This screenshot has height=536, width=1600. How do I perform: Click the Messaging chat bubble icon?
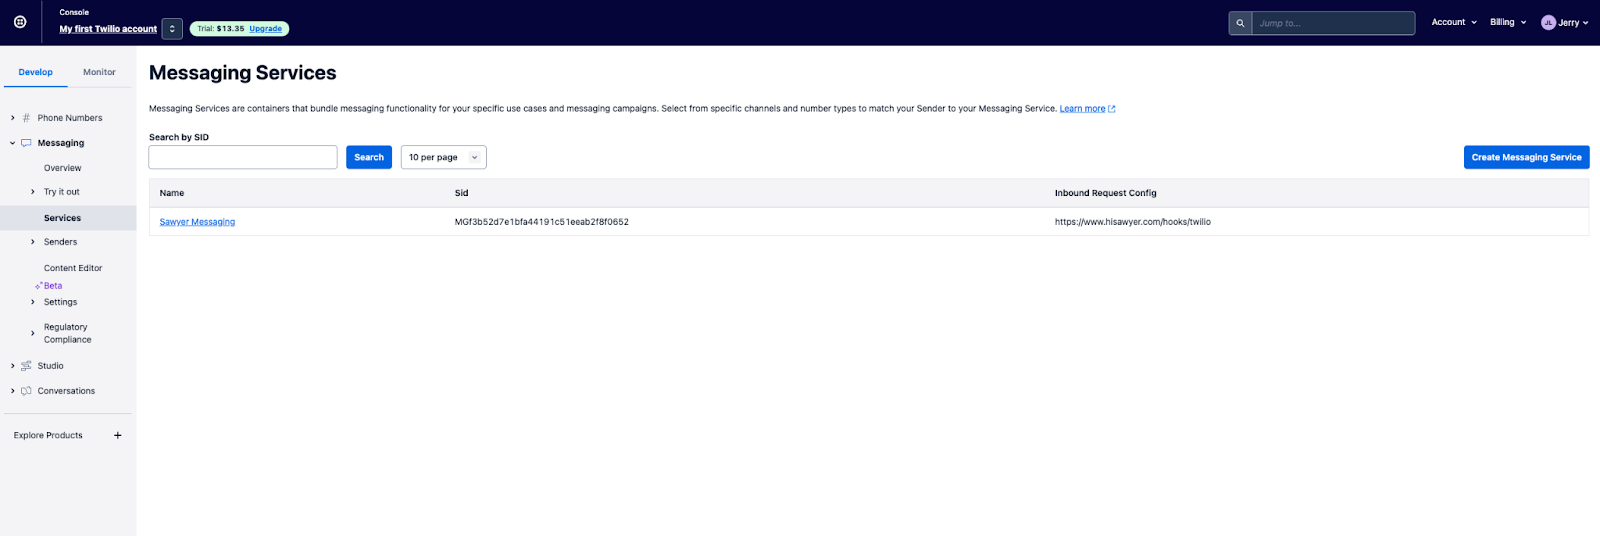(x=26, y=143)
